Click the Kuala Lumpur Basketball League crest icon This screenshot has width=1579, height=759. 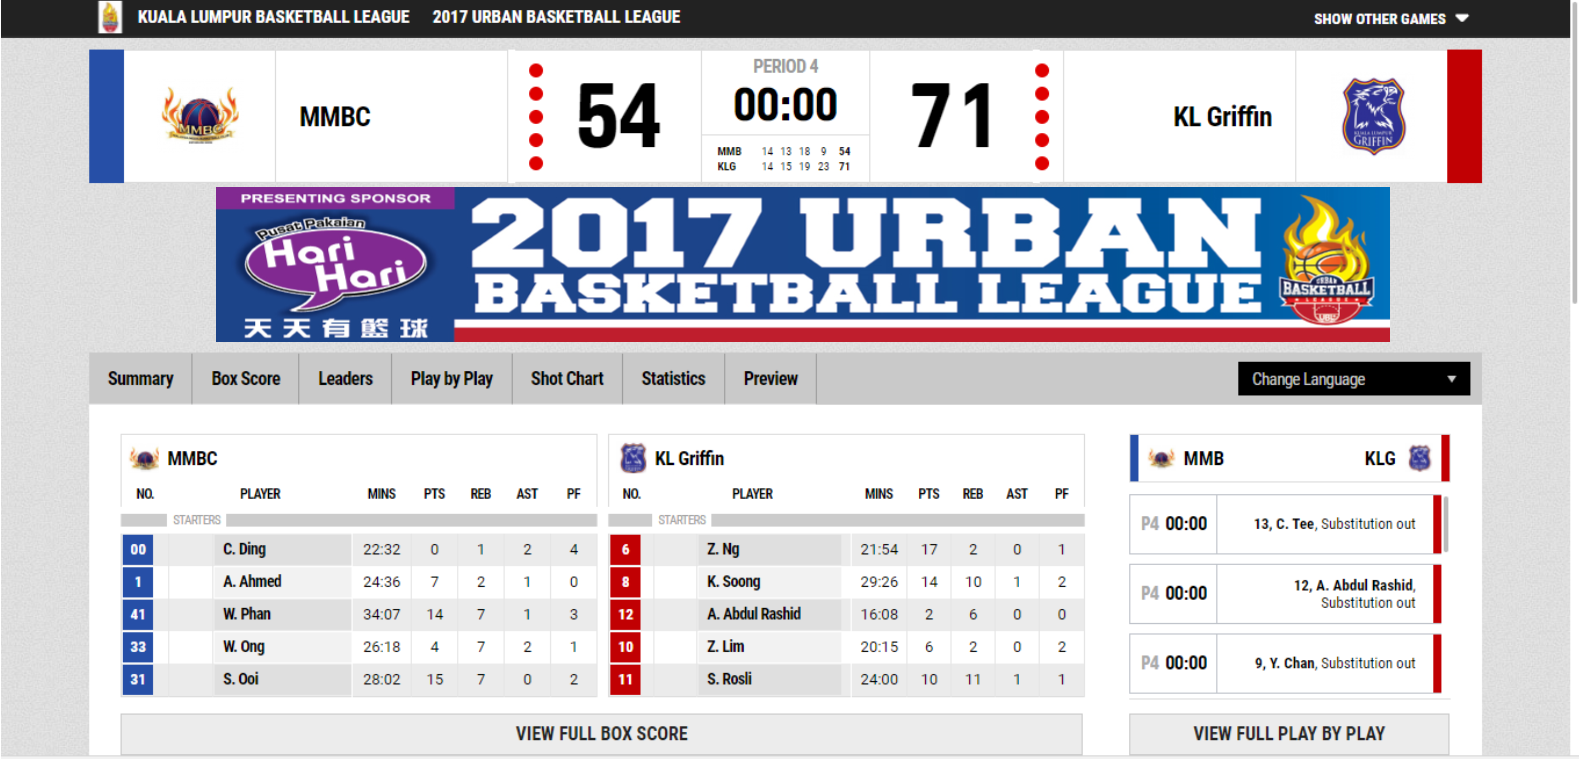[x=110, y=17]
